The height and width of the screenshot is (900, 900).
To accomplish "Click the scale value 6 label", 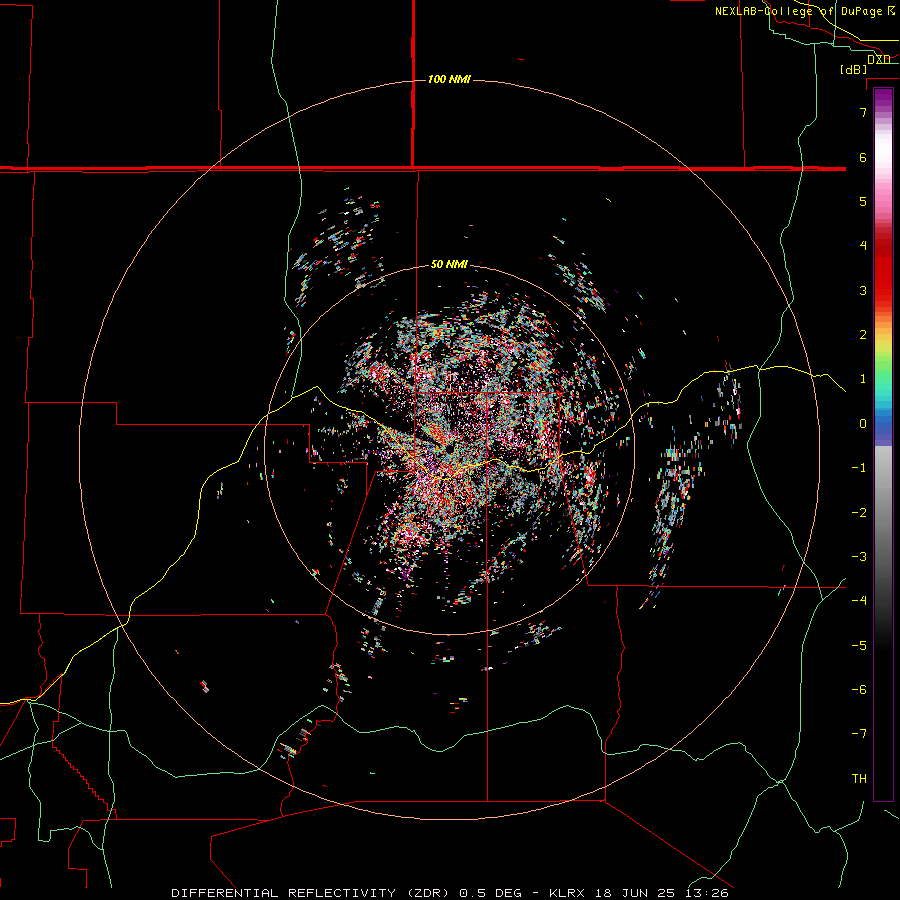I will [863, 157].
